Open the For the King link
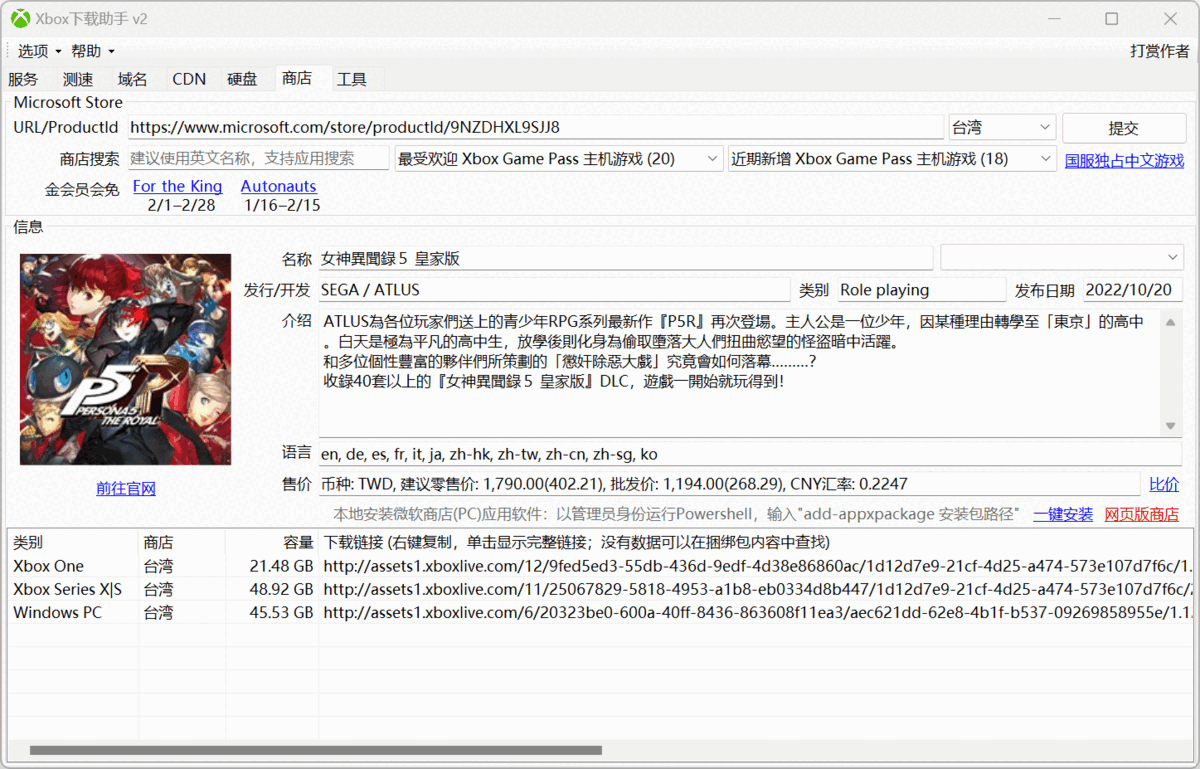 pyautogui.click(x=178, y=186)
